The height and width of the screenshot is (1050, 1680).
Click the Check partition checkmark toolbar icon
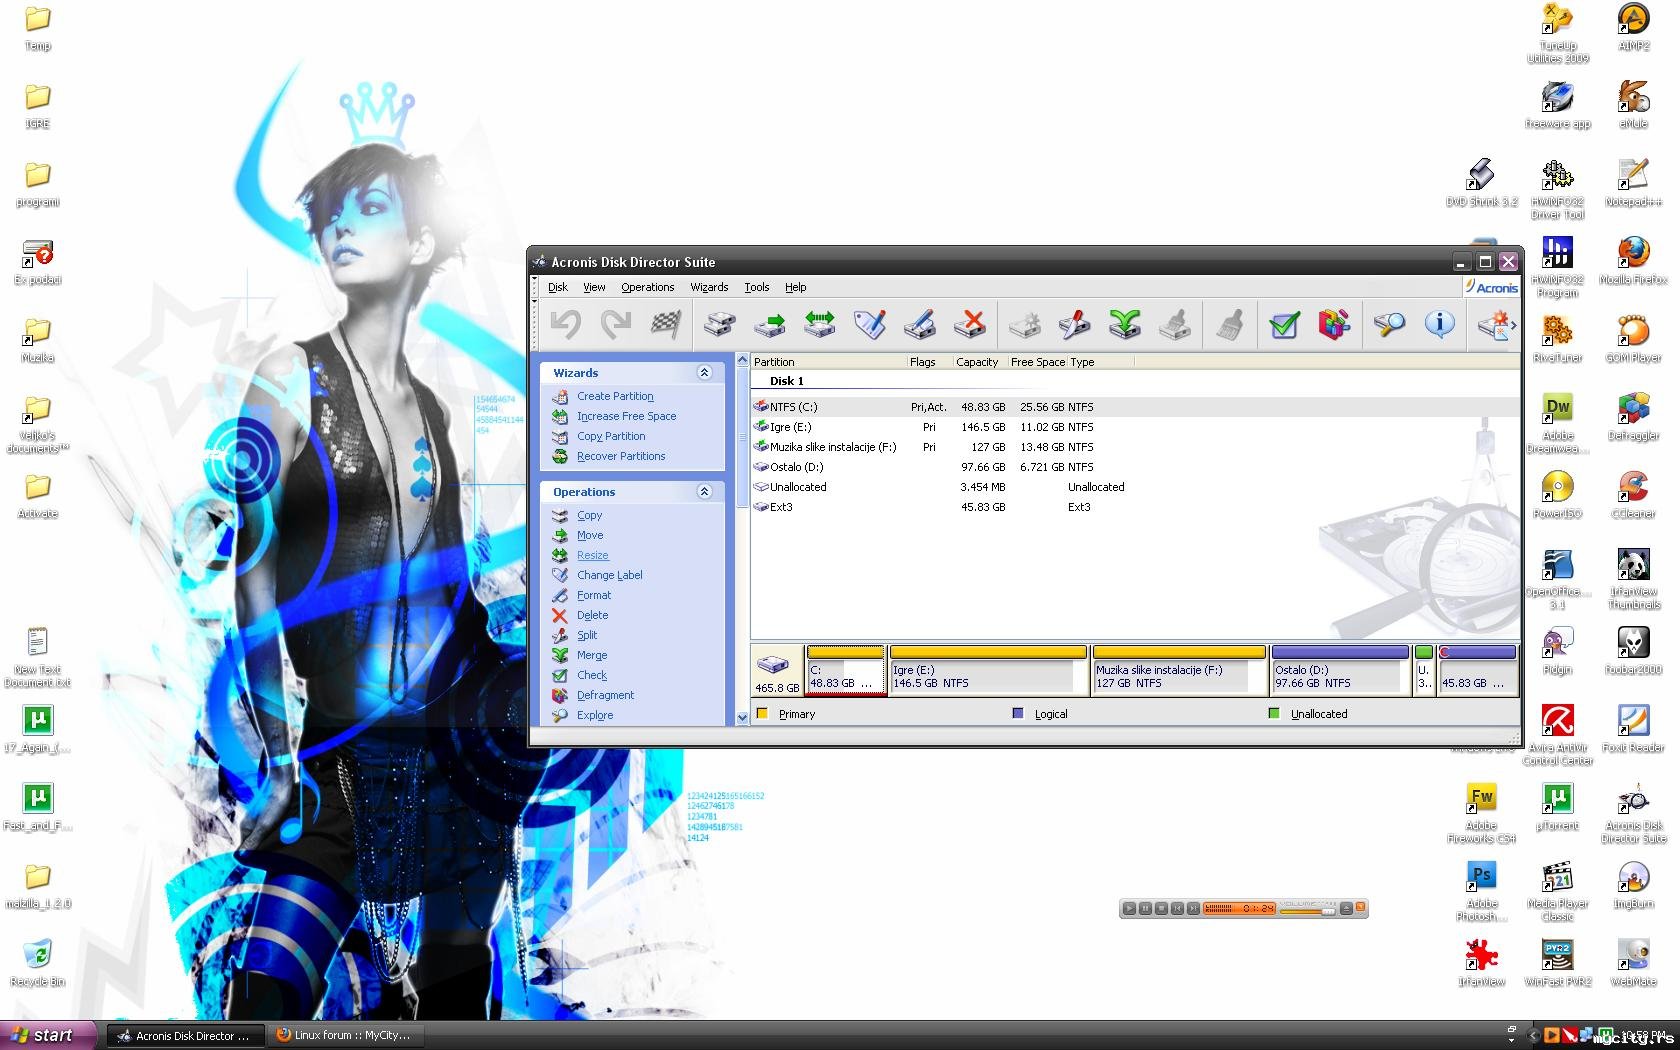(1284, 324)
